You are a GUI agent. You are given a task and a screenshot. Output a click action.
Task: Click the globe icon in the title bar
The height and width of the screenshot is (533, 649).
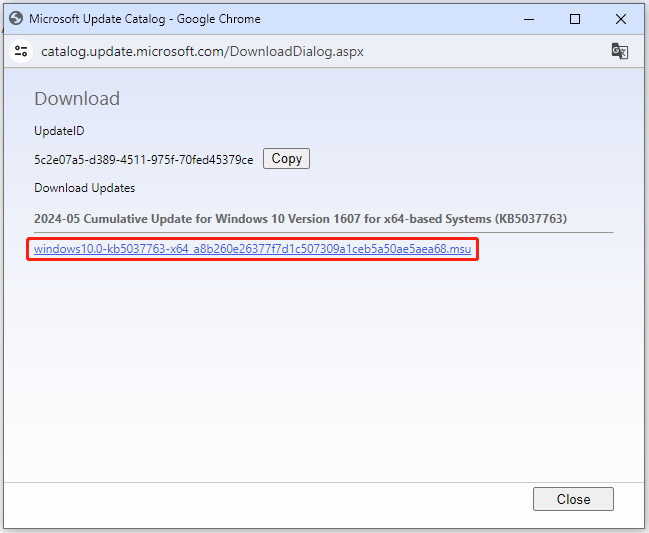[x=16, y=19]
